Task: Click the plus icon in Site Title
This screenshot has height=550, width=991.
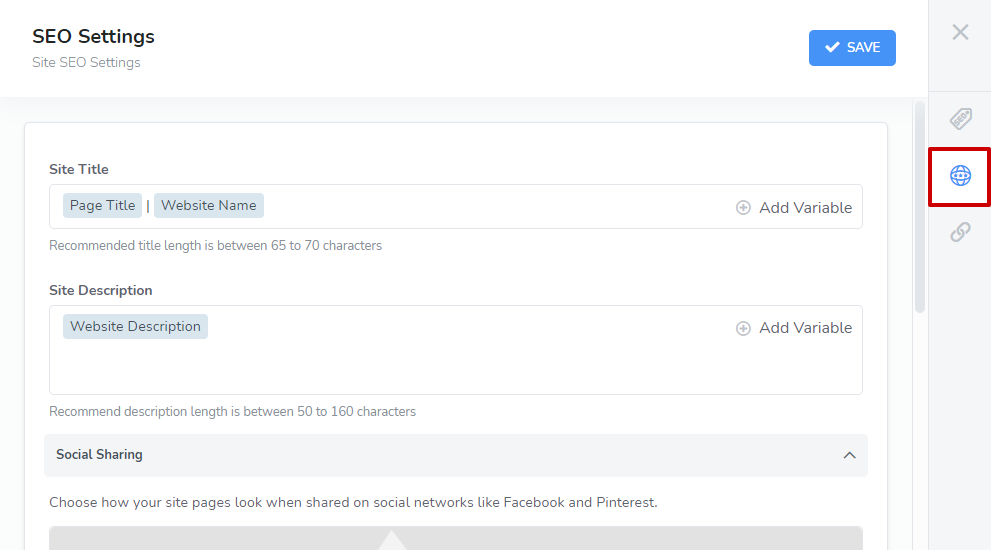Action: (x=743, y=208)
